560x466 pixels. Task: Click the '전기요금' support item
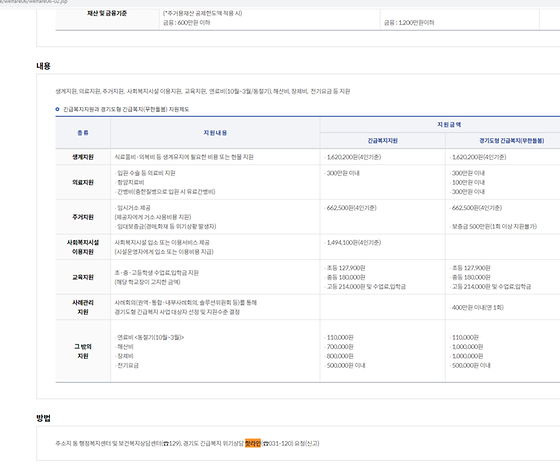(x=127, y=365)
